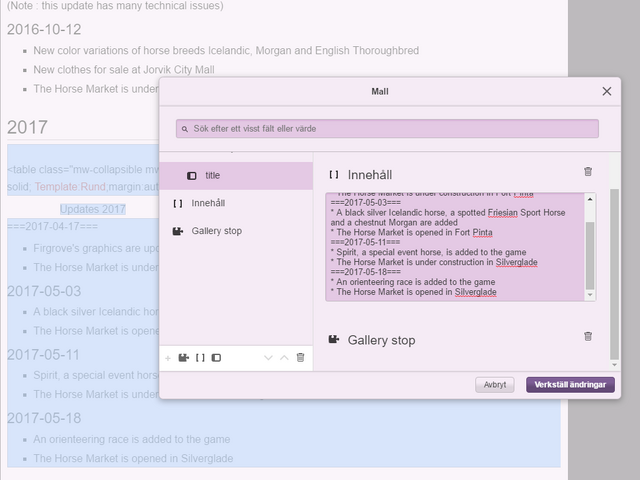Click the field search box

pyautogui.click(x=387, y=129)
